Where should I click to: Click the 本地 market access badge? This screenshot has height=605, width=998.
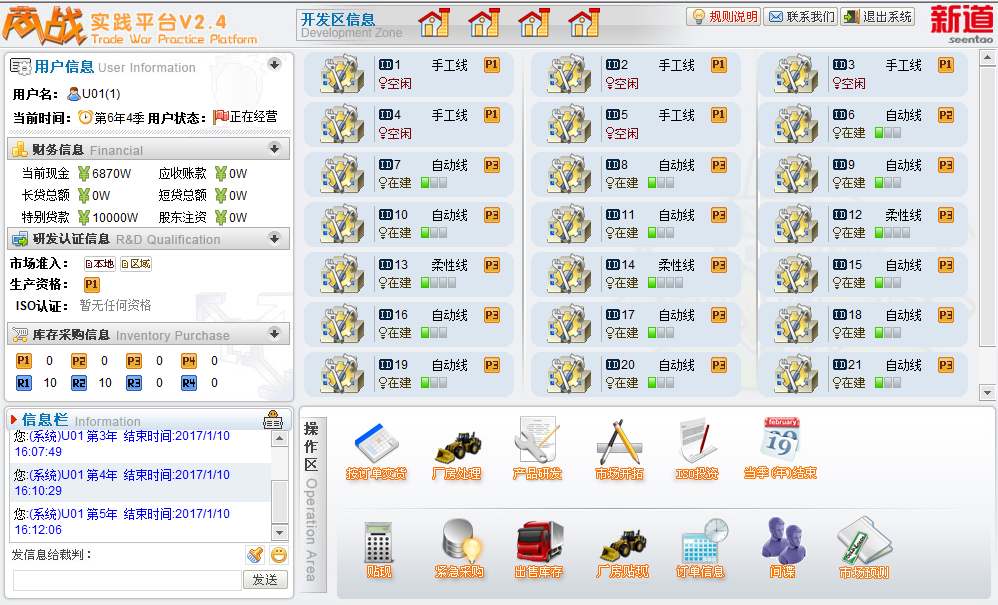pyautogui.click(x=100, y=263)
